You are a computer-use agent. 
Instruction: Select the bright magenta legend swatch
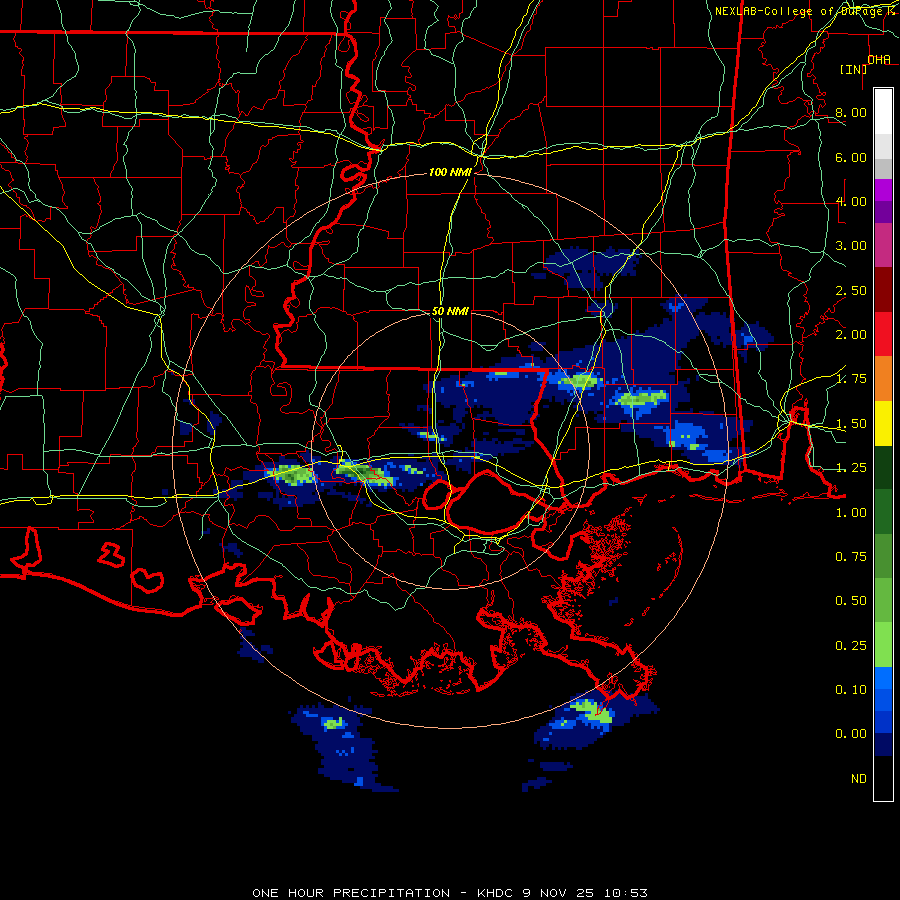click(883, 190)
